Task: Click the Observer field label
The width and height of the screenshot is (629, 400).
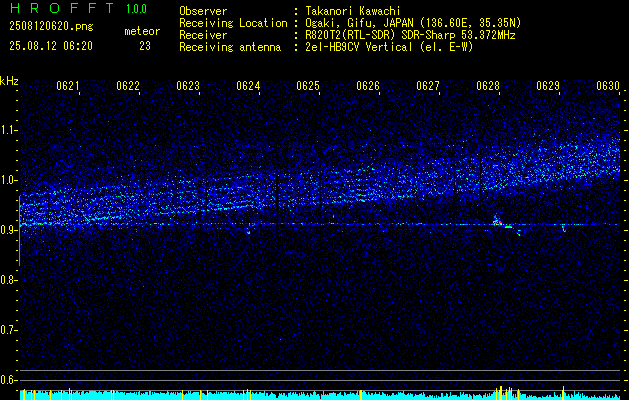Action: (203, 11)
